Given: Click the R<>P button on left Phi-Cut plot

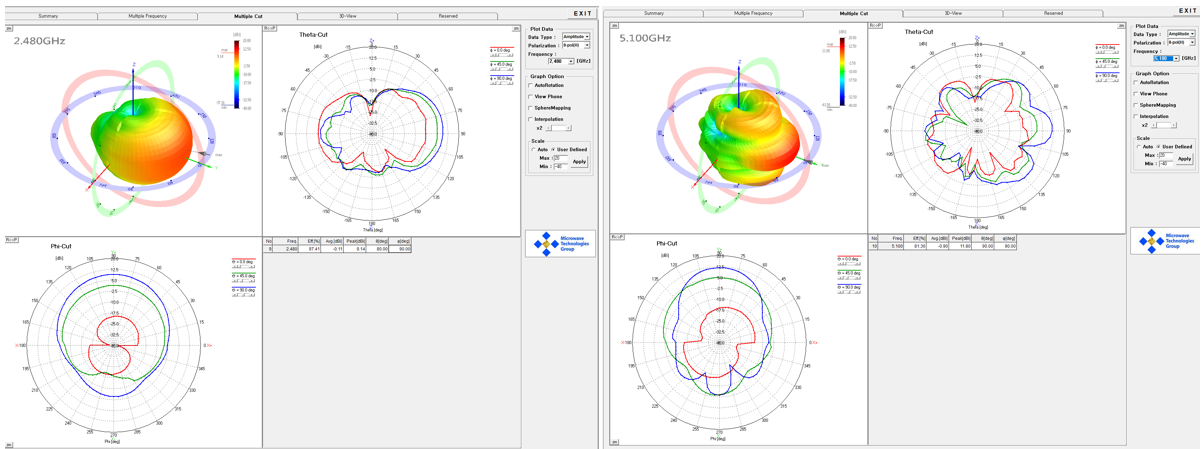Looking at the screenshot, I should [13, 240].
